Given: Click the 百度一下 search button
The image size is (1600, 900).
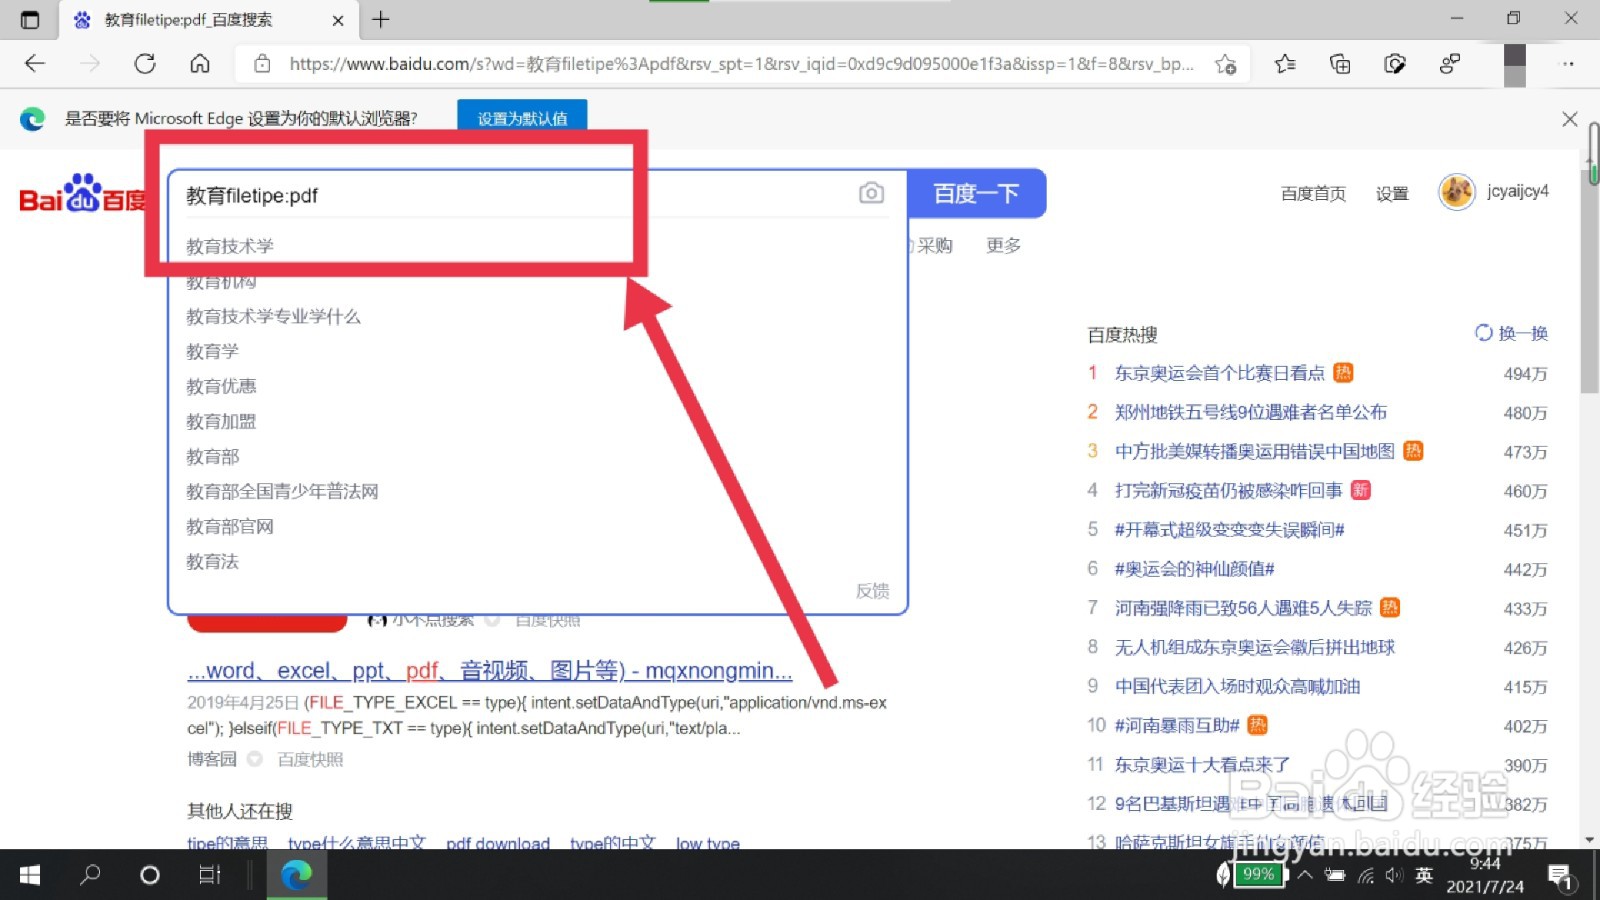Looking at the screenshot, I should [976, 193].
